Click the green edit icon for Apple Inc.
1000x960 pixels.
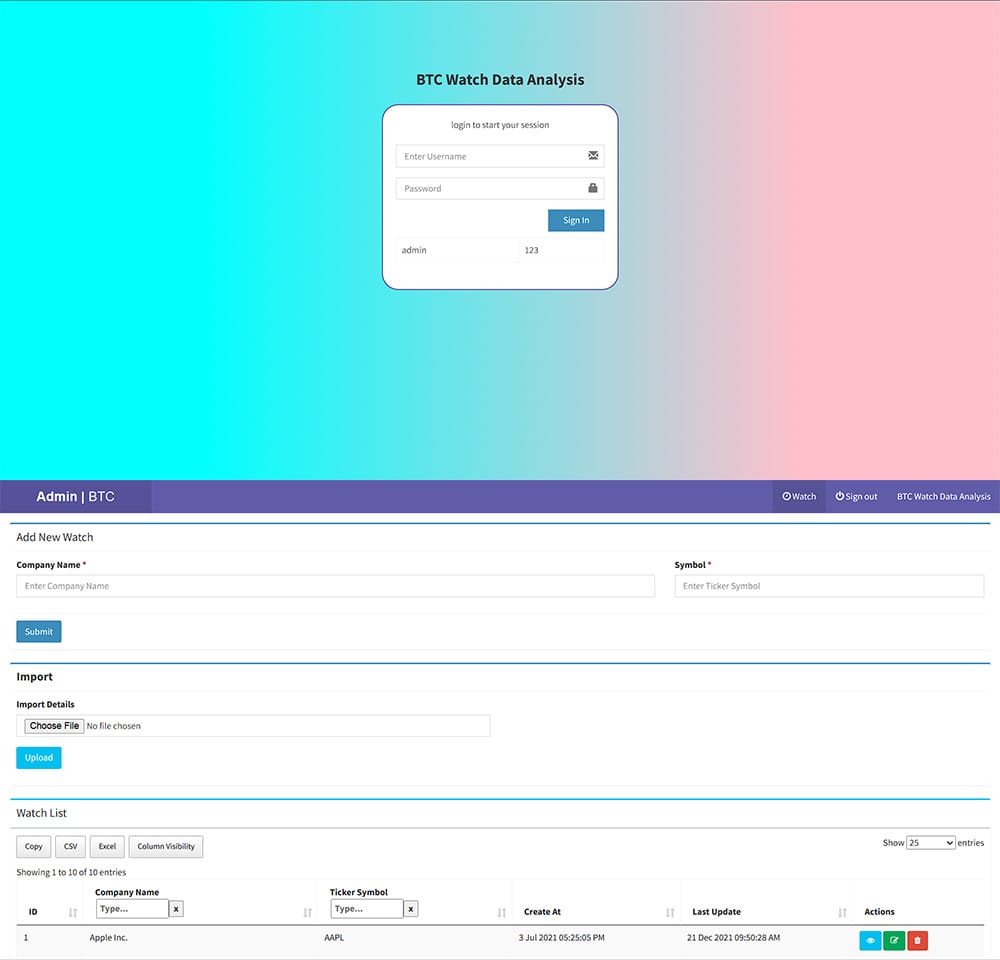894,940
